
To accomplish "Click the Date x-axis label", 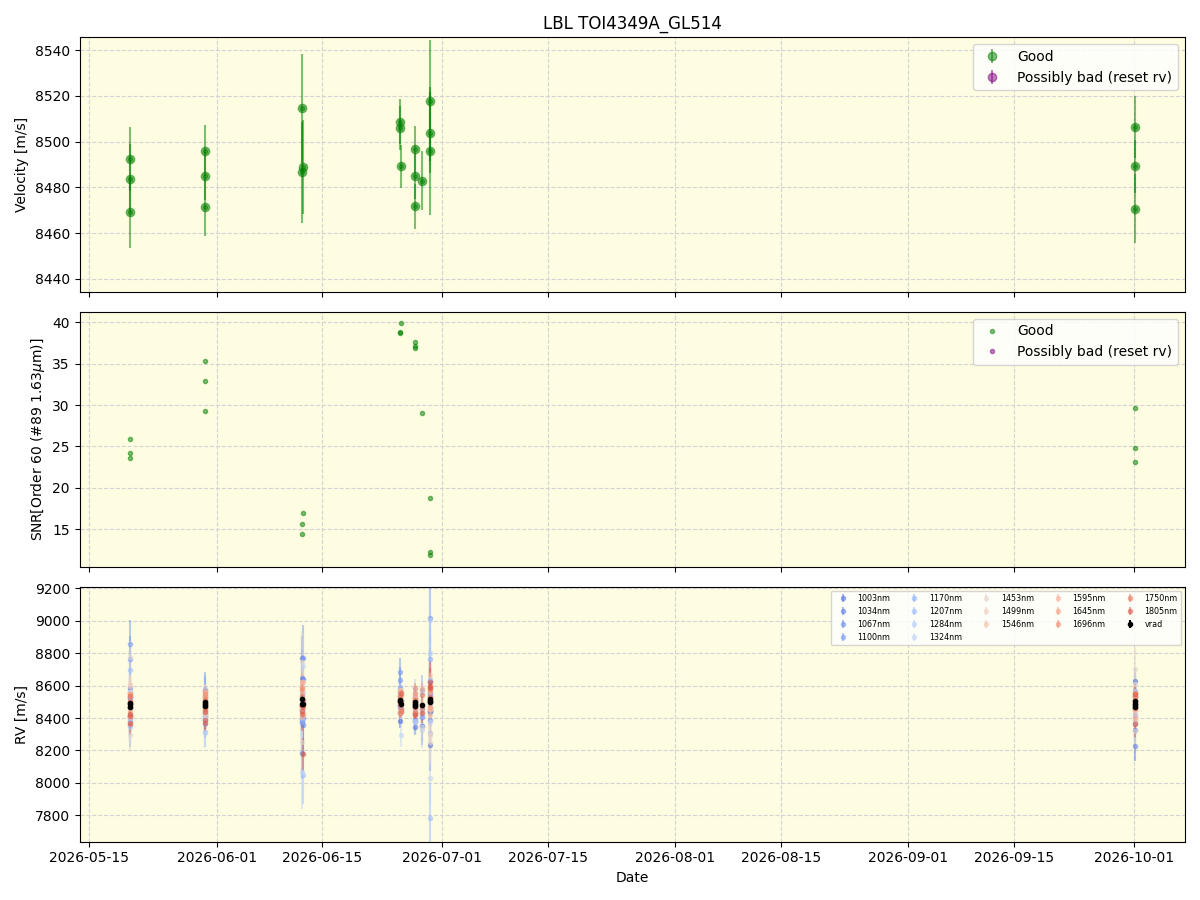I will (632, 877).
